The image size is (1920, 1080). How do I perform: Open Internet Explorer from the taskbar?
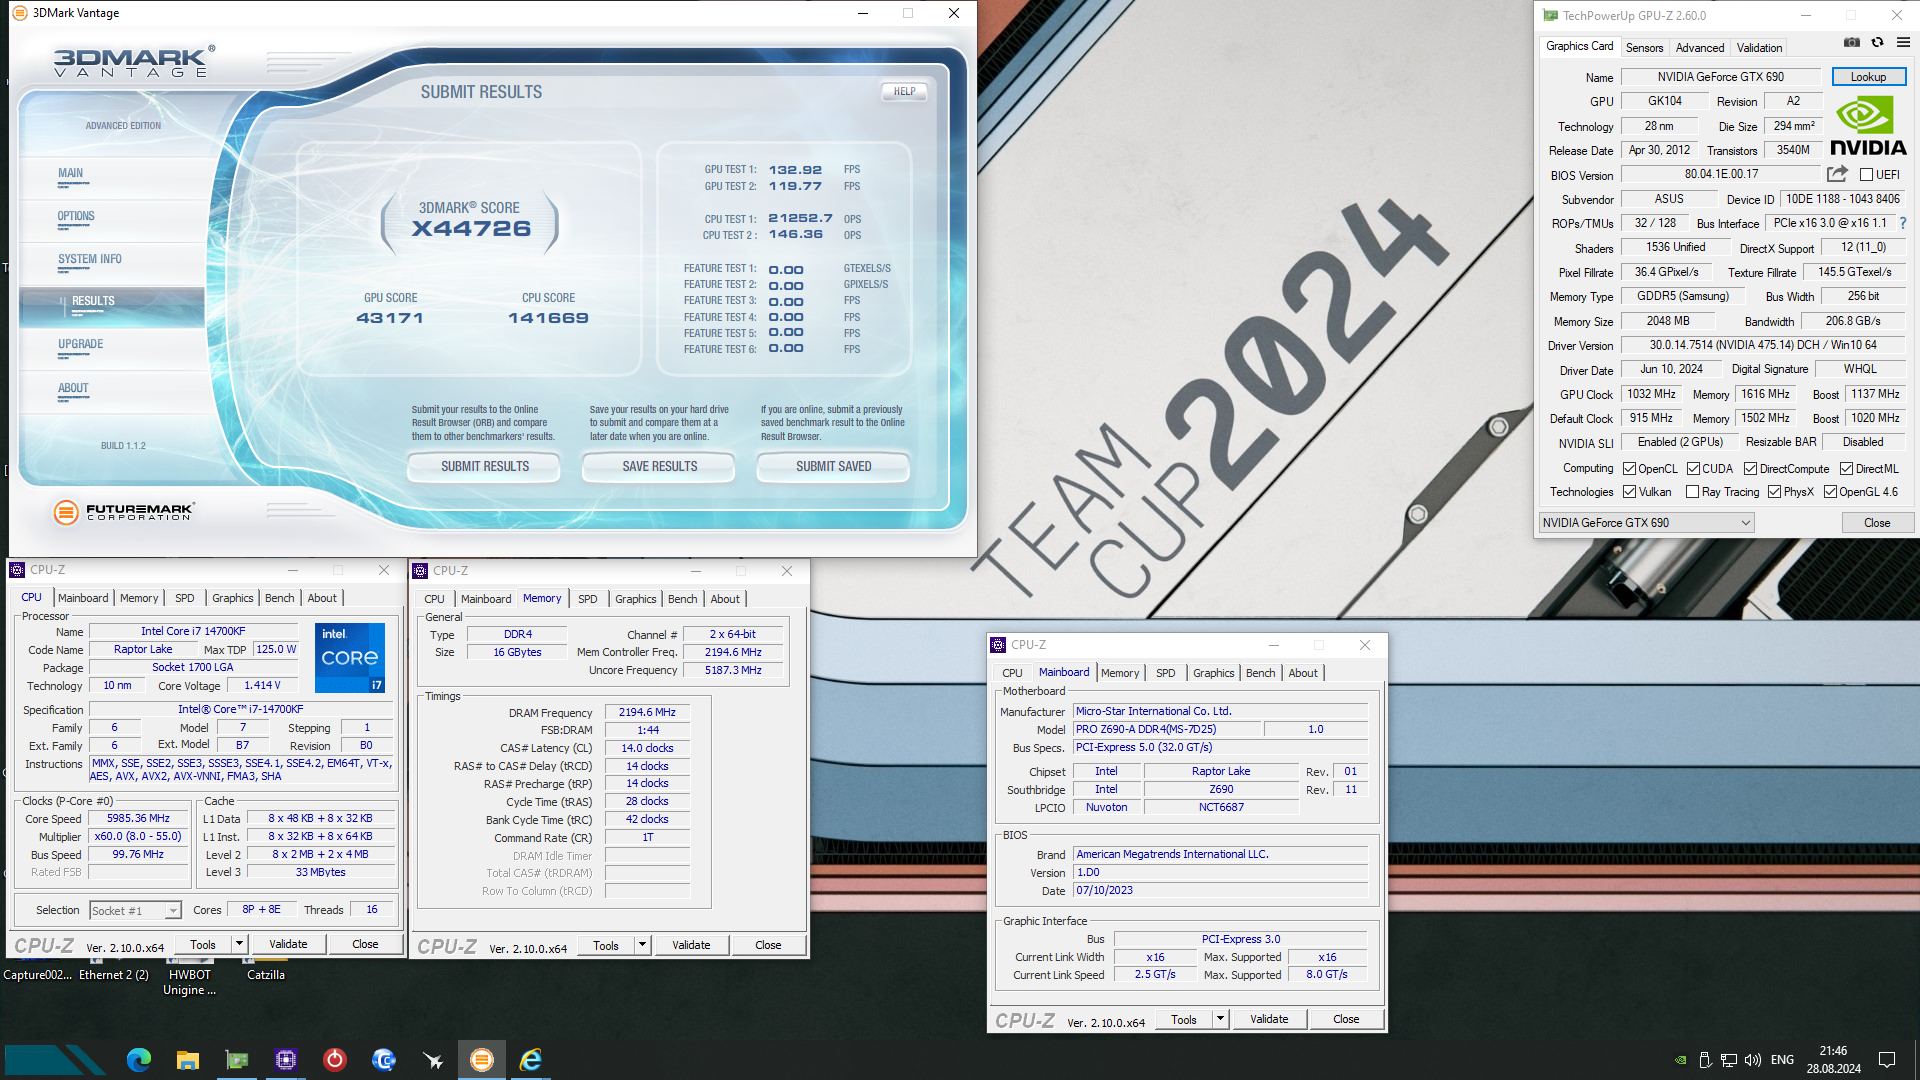pyautogui.click(x=531, y=1059)
